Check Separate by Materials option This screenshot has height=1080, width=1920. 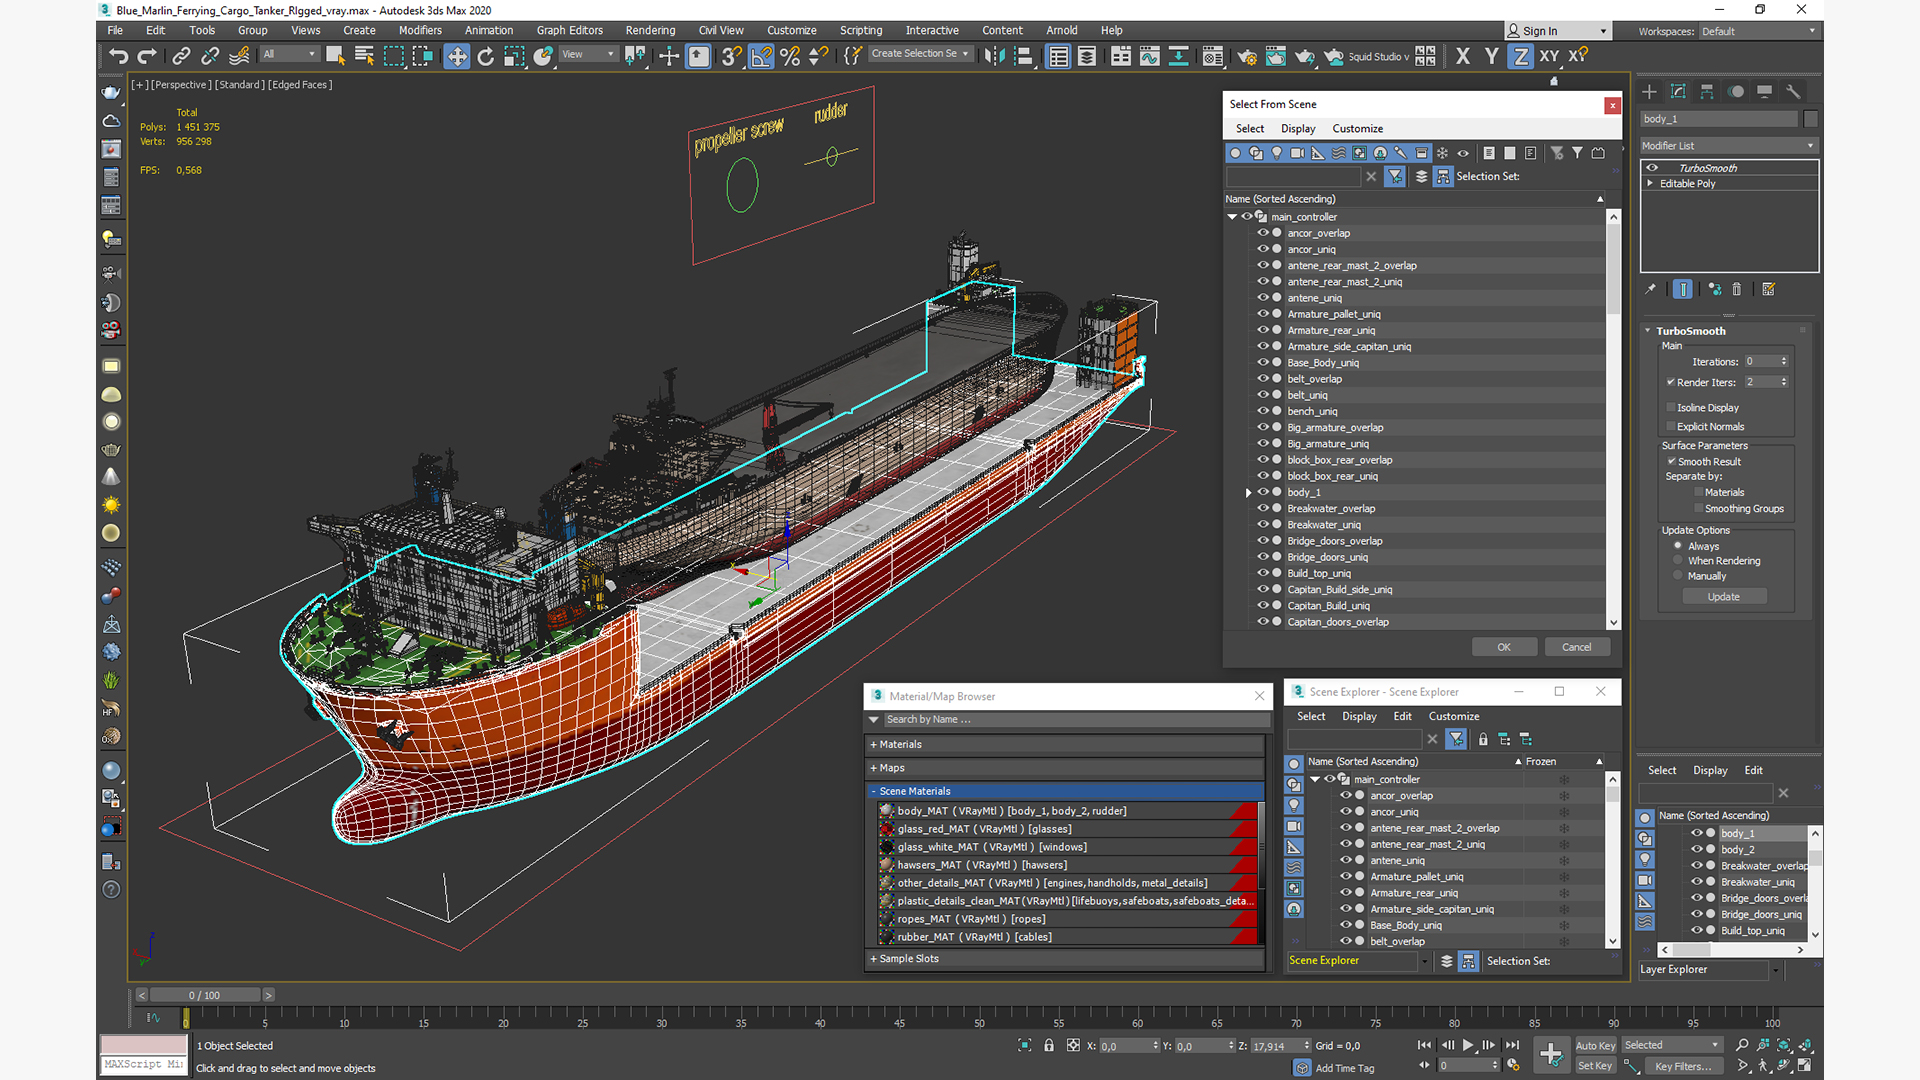1698,492
